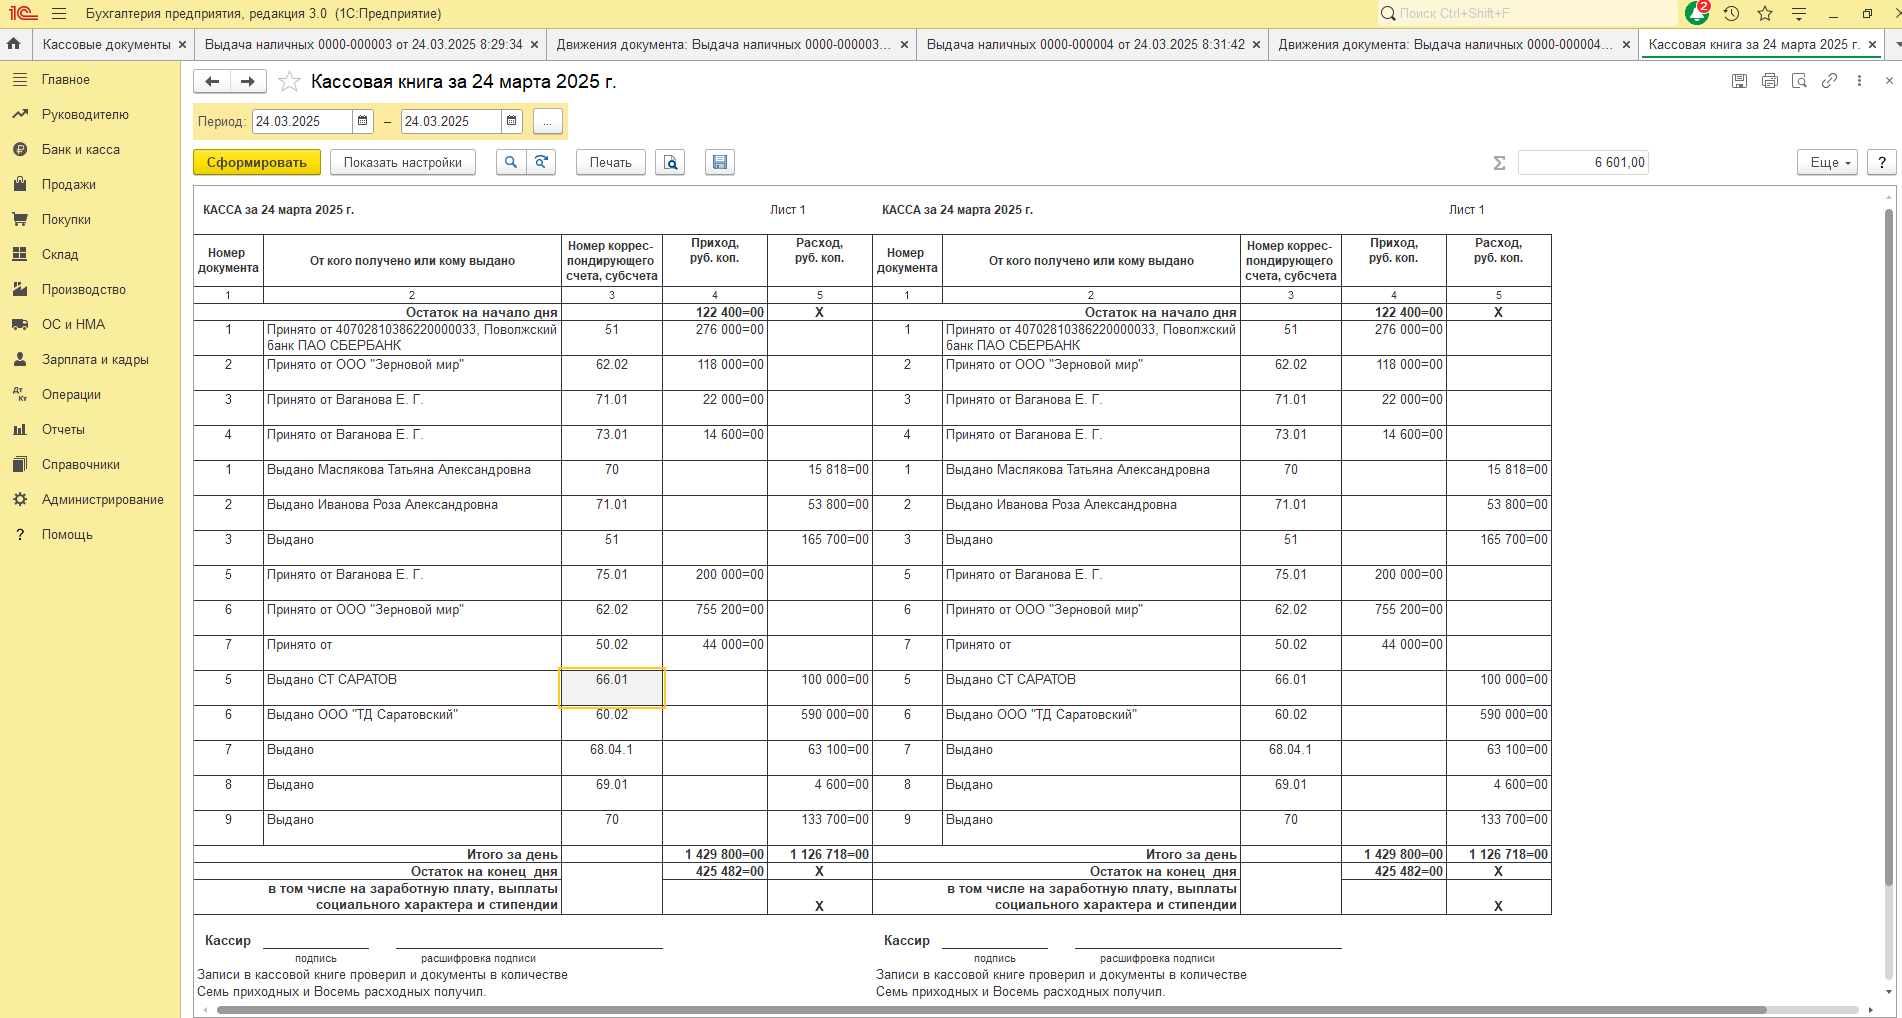Open Склад section in sidebar
Image resolution: width=1902 pixels, height=1018 pixels.
(60, 254)
